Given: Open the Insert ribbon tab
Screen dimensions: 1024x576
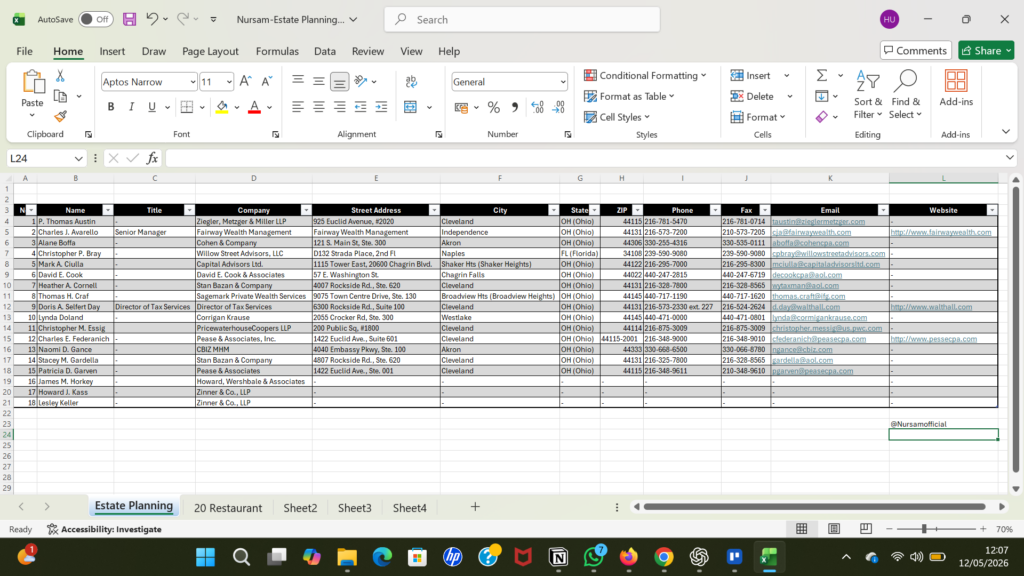Looking at the screenshot, I should (112, 51).
